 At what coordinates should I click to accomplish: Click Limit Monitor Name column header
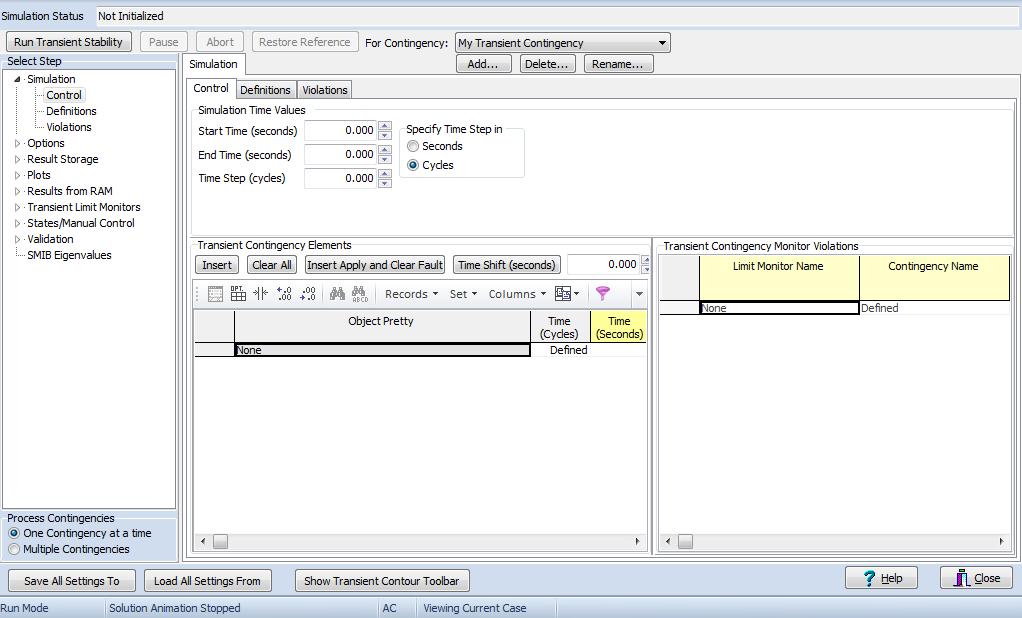point(779,278)
